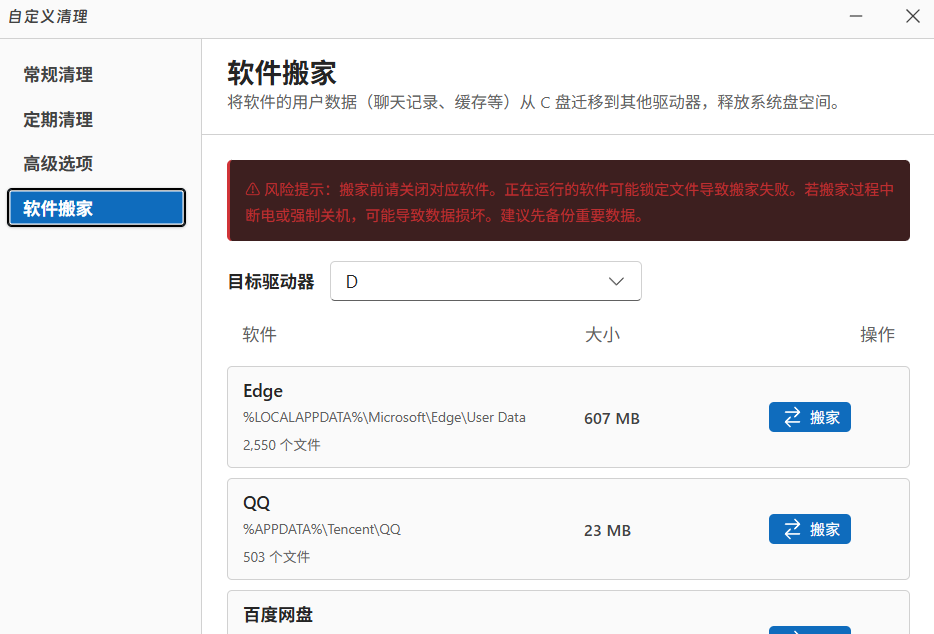Click the Edge User Data path text
Screen dimensions: 934x634
384,418
